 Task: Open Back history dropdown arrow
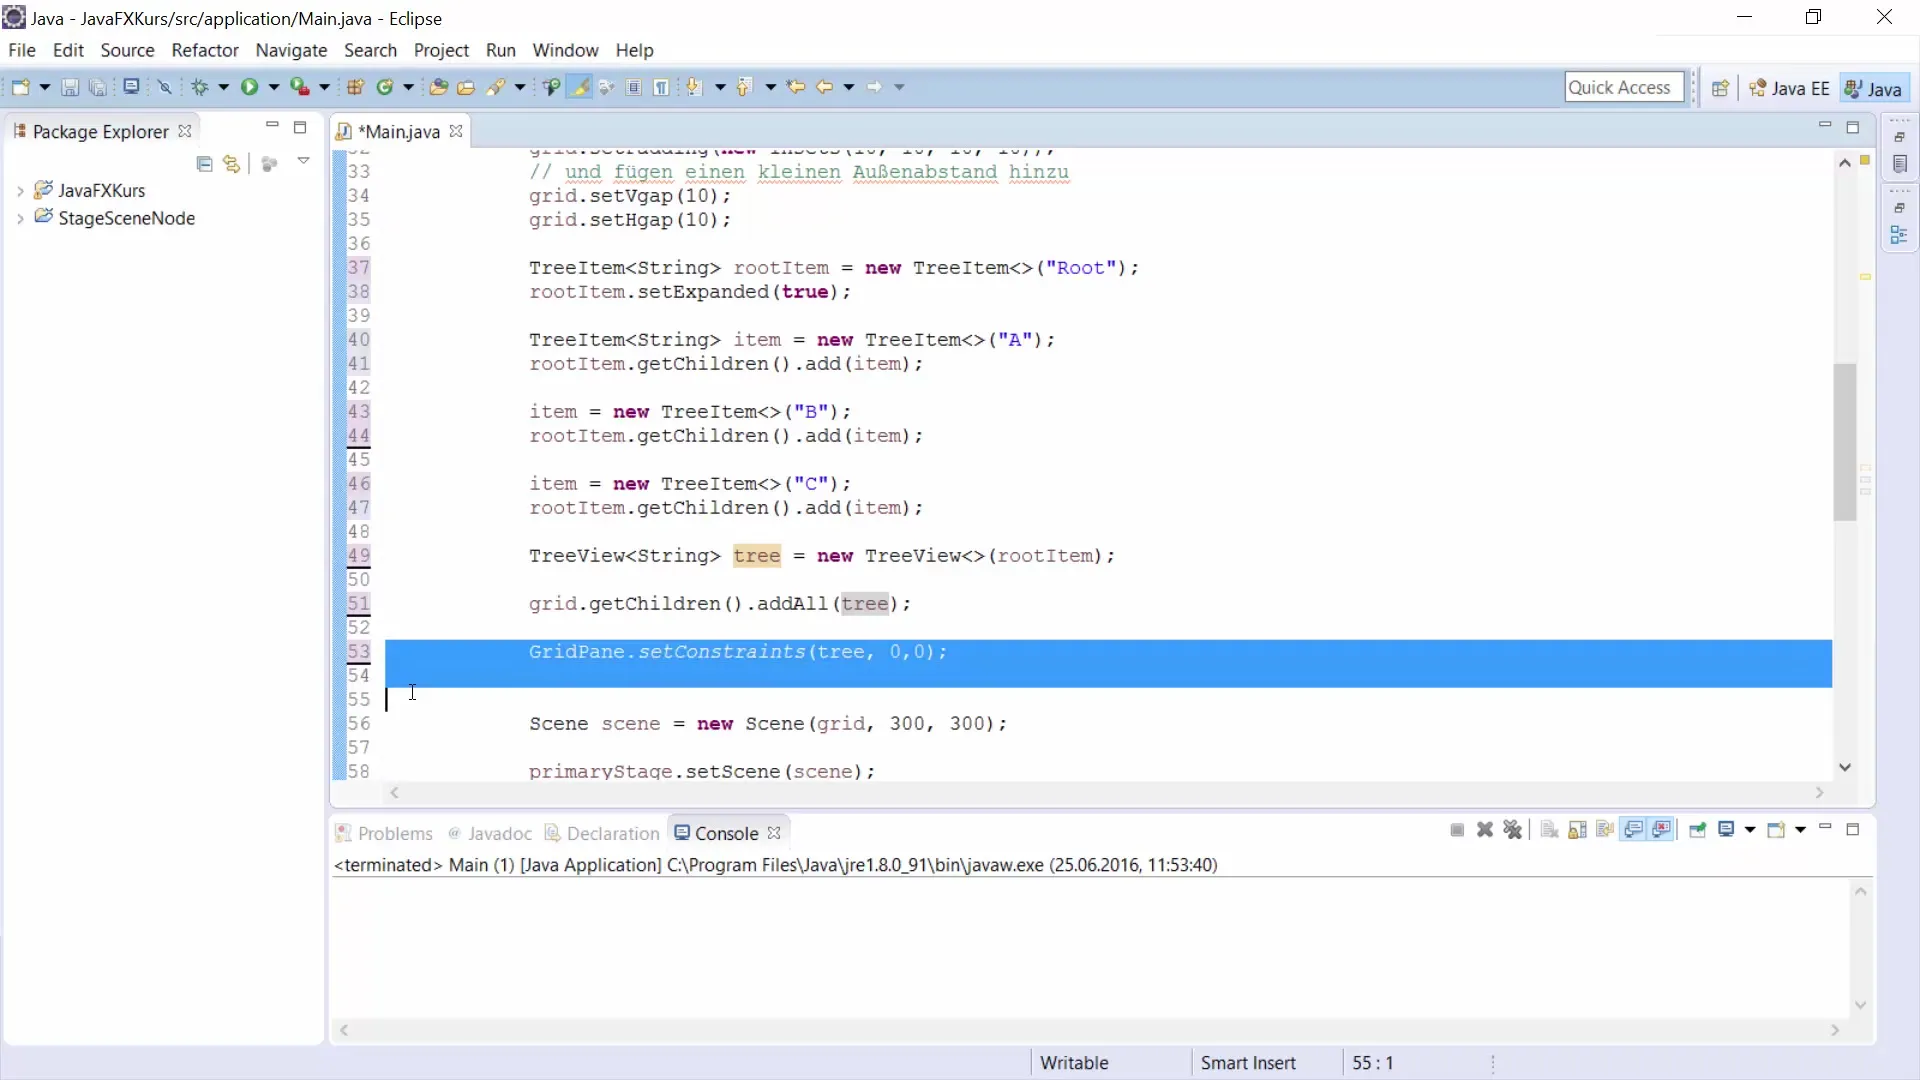(848, 87)
